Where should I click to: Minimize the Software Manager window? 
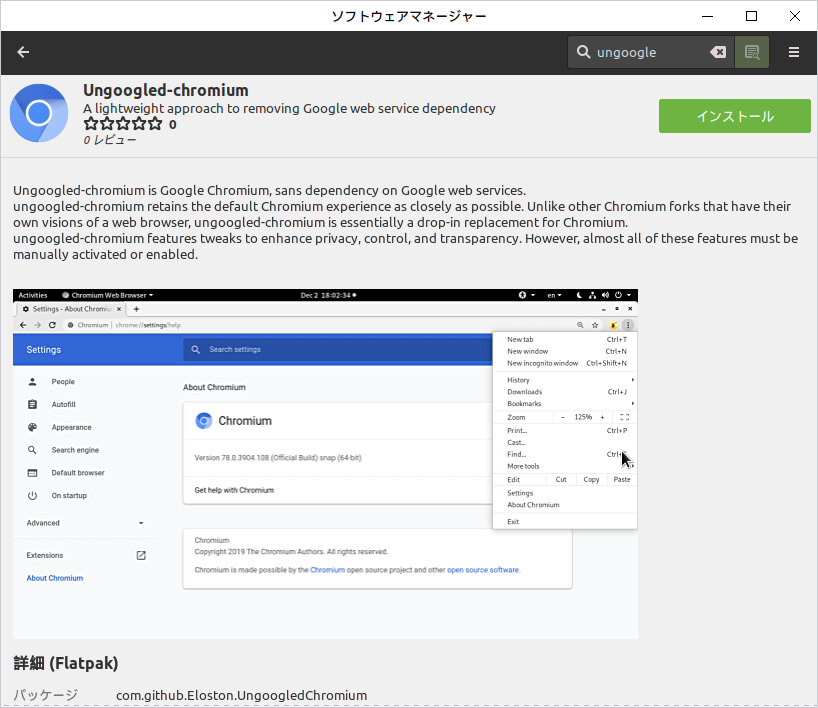(707, 16)
